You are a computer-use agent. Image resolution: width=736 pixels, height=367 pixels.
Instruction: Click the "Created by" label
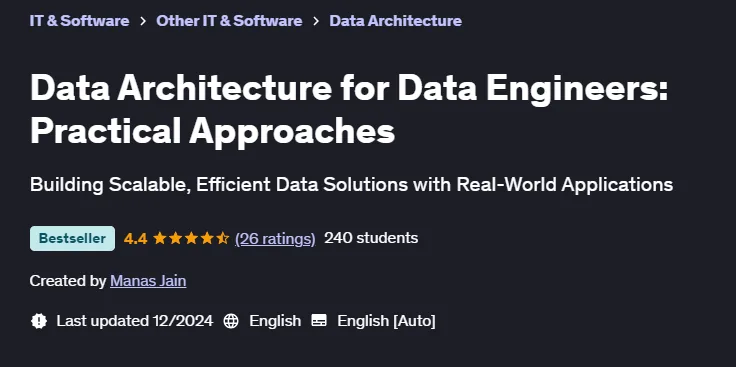coord(68,281)
